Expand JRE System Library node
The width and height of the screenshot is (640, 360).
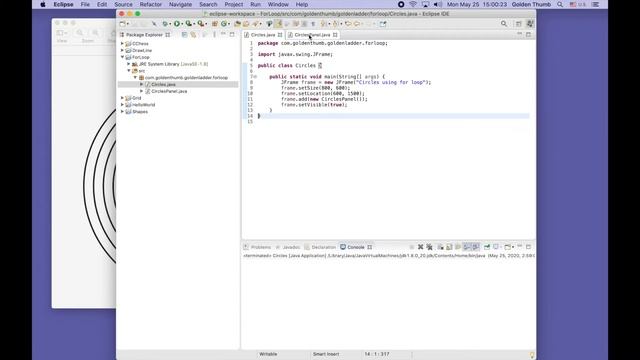[x=129, y=64]
